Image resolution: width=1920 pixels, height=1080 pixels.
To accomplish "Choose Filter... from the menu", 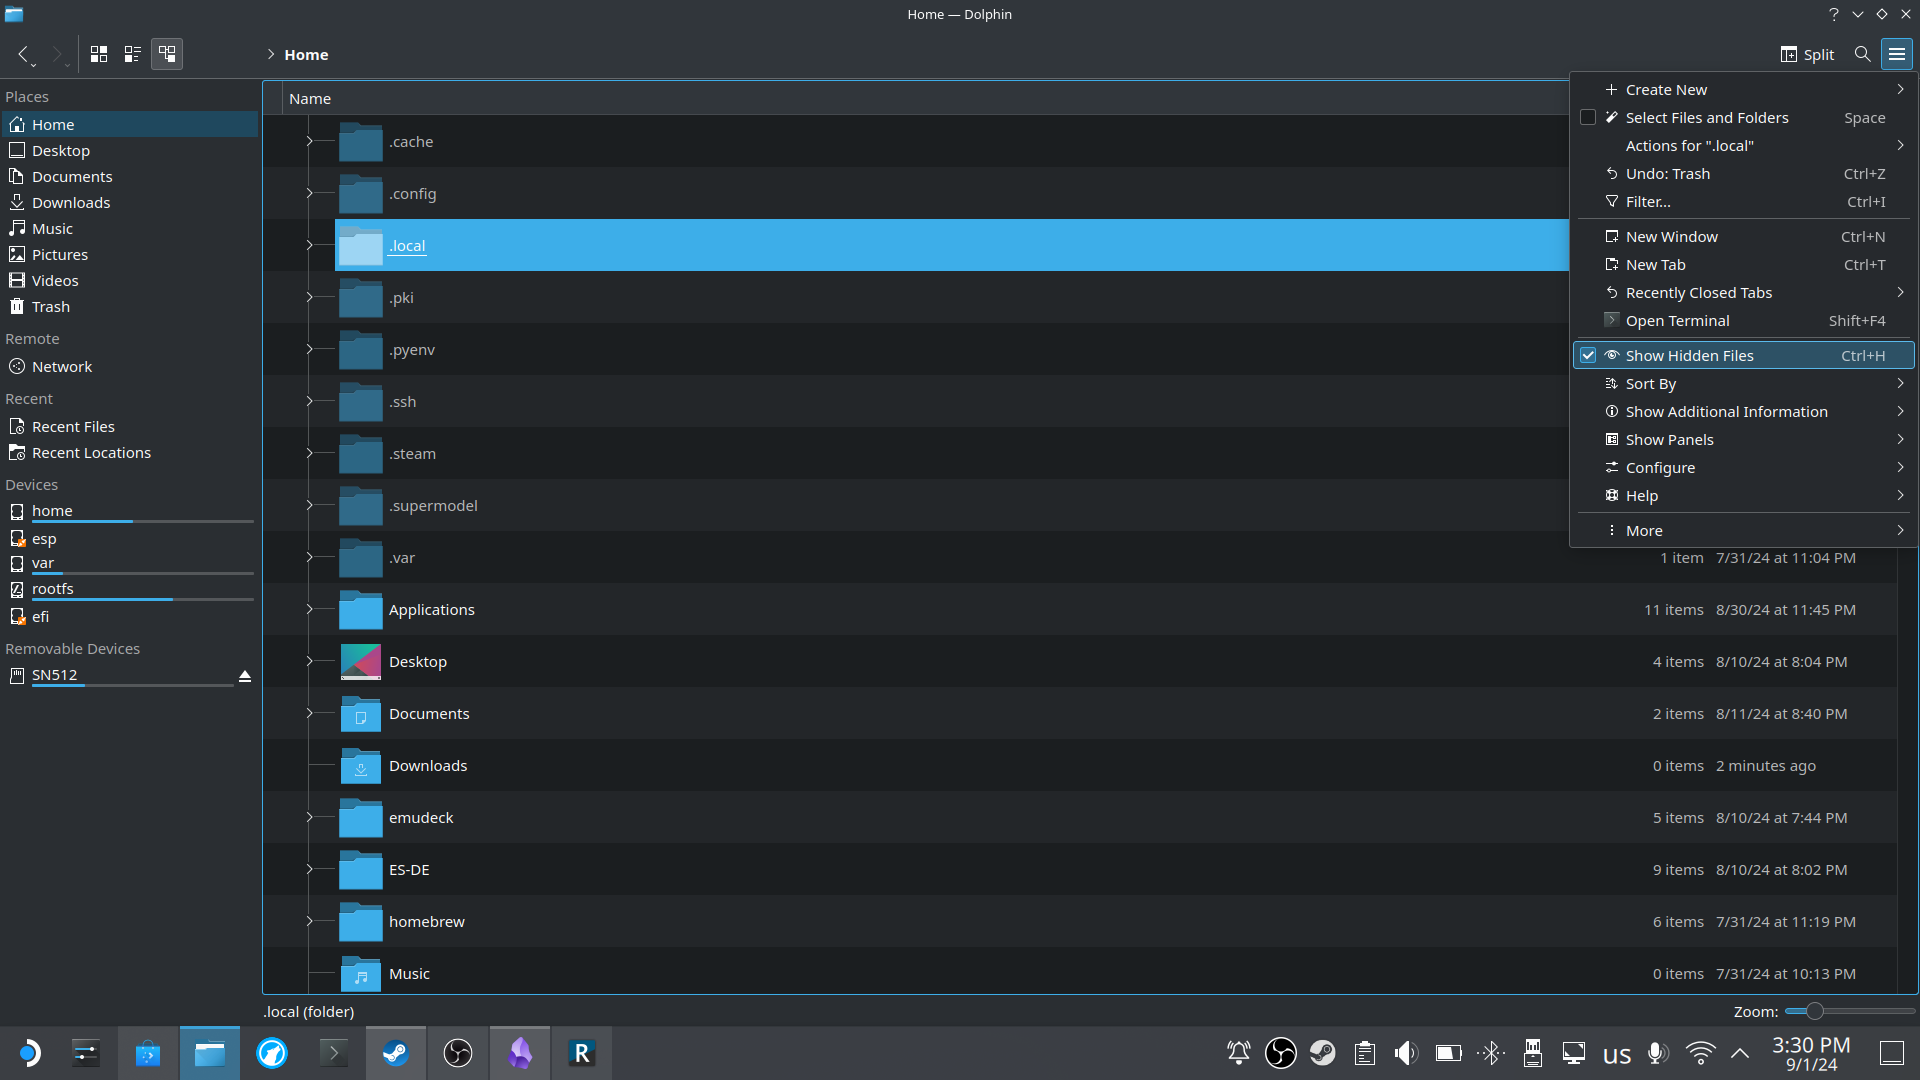I will click(1744, 202).
